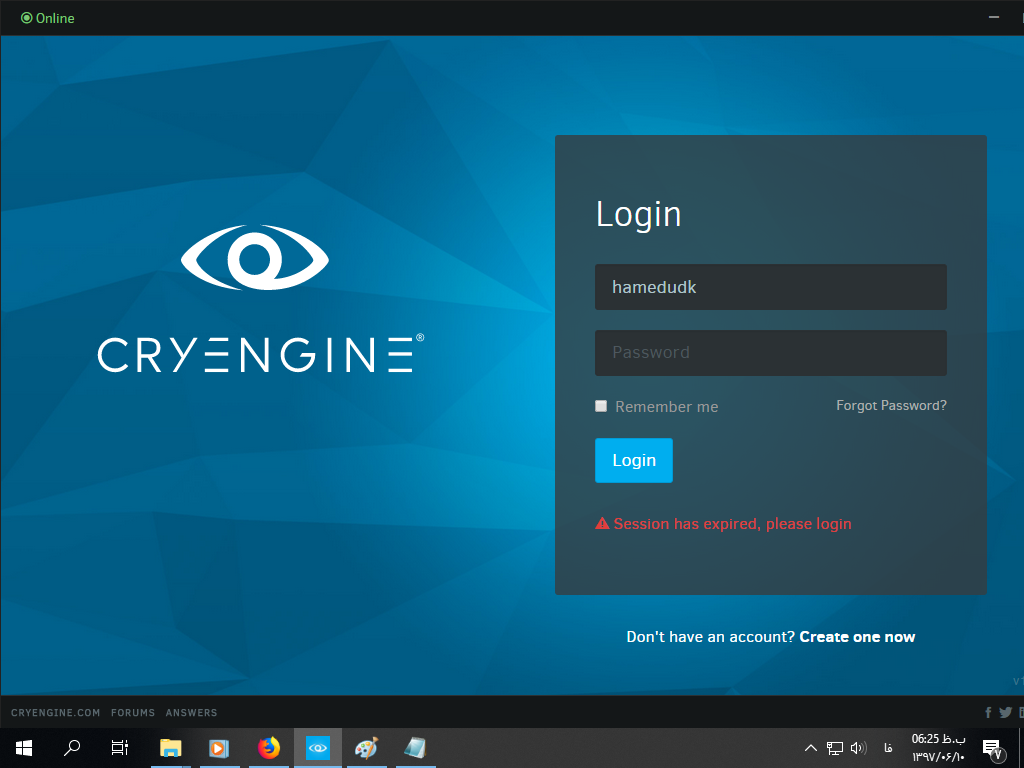Open the notepad taskbar icon
1024x768 pixels.
(x=415, y=748)
